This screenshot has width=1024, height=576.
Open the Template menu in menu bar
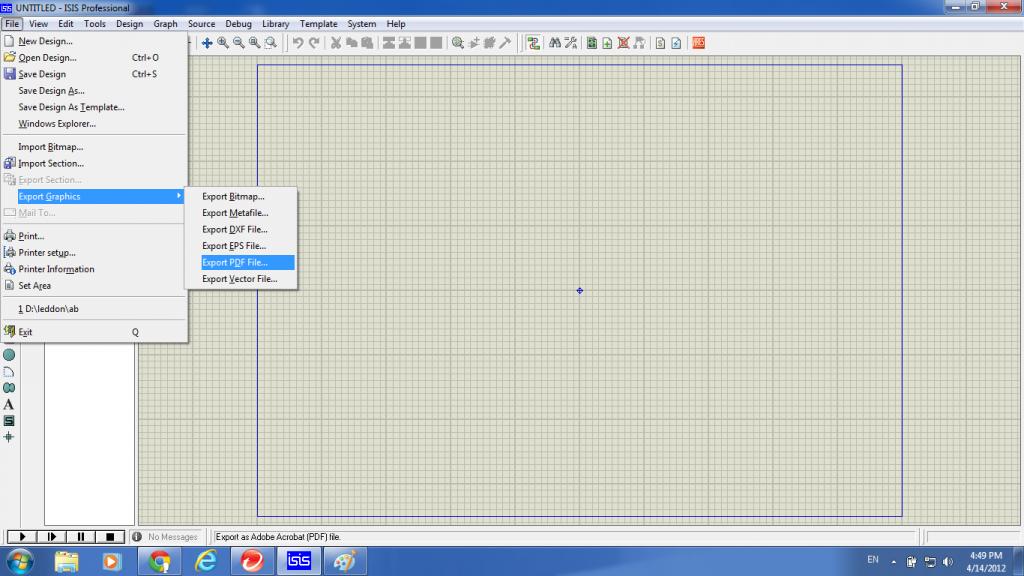coord(319,23)
